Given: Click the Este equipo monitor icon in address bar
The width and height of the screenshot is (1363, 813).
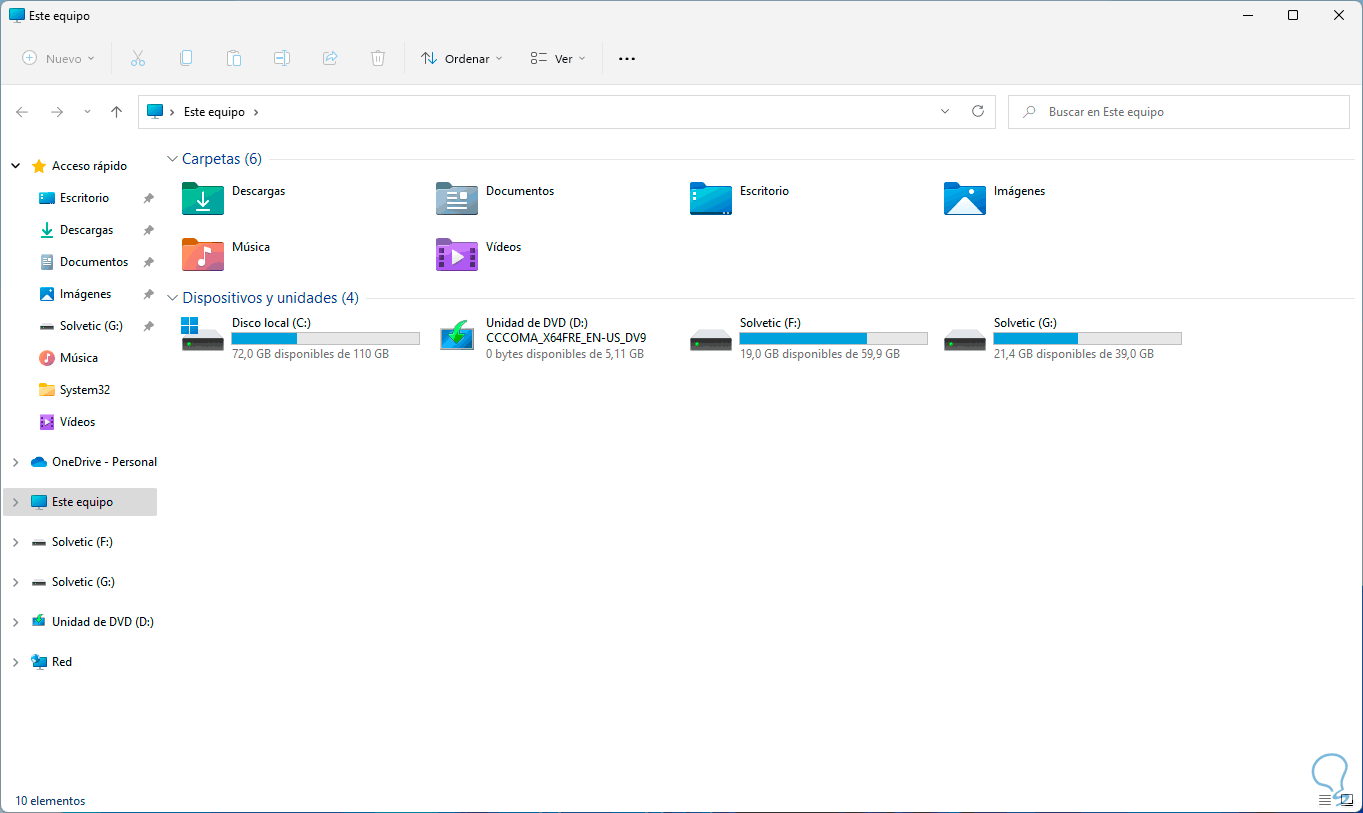Looking at the screenshot, I should (x=155, y=112).
